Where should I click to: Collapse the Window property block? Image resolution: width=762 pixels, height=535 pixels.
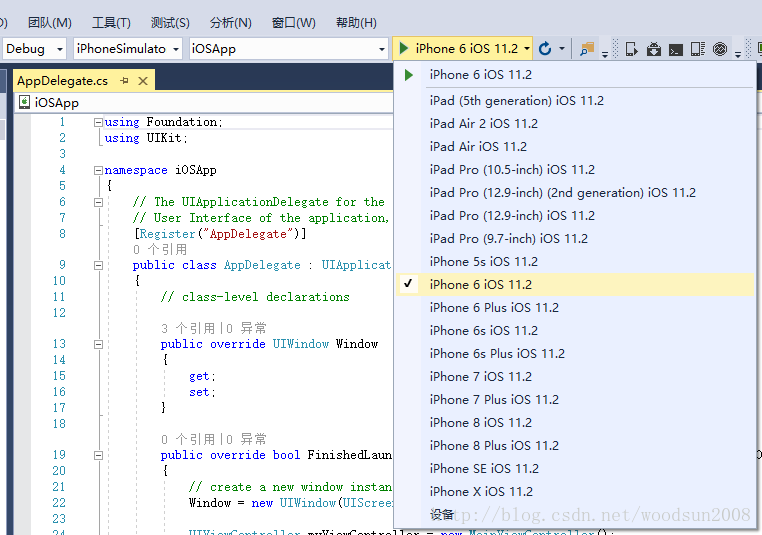click(x=98, y=345)
